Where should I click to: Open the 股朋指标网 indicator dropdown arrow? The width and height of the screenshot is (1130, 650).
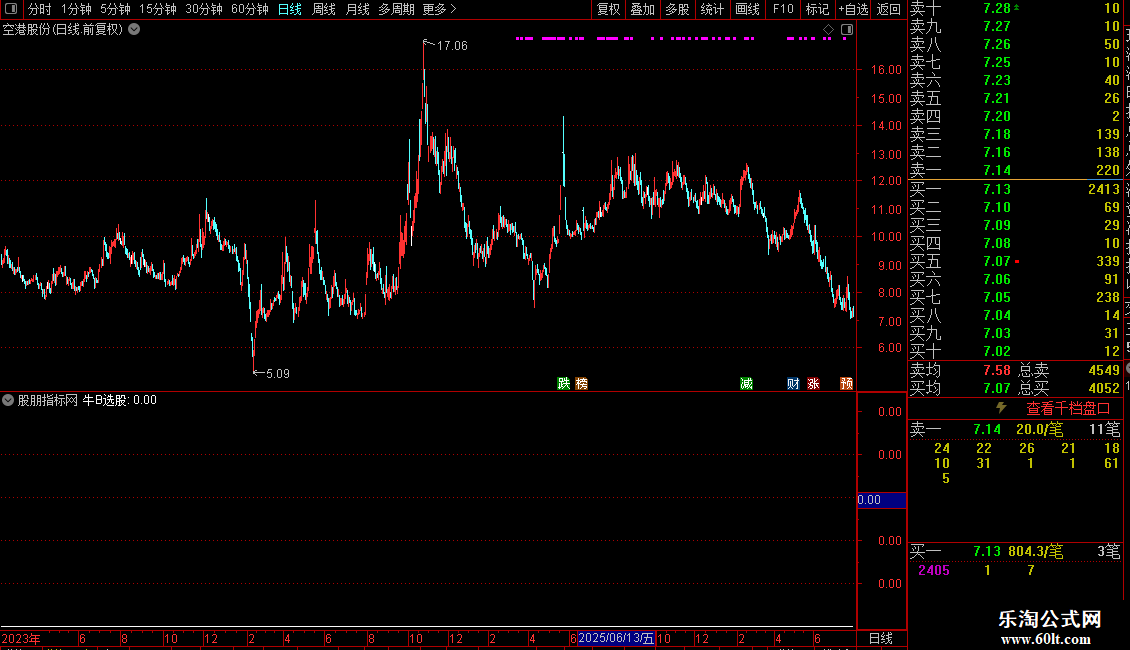pyautogui.click(x=8, y=400)
